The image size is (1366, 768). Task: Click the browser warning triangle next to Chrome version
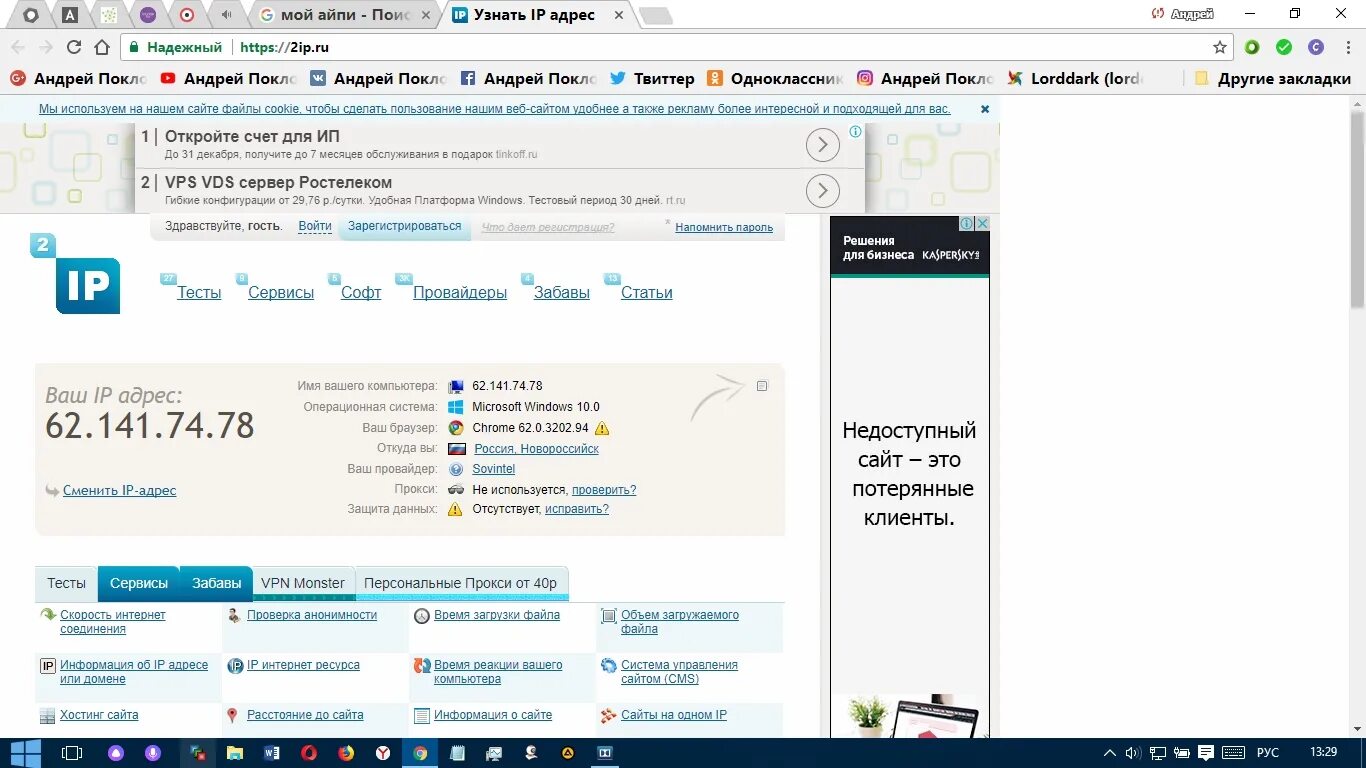(601, 428)
